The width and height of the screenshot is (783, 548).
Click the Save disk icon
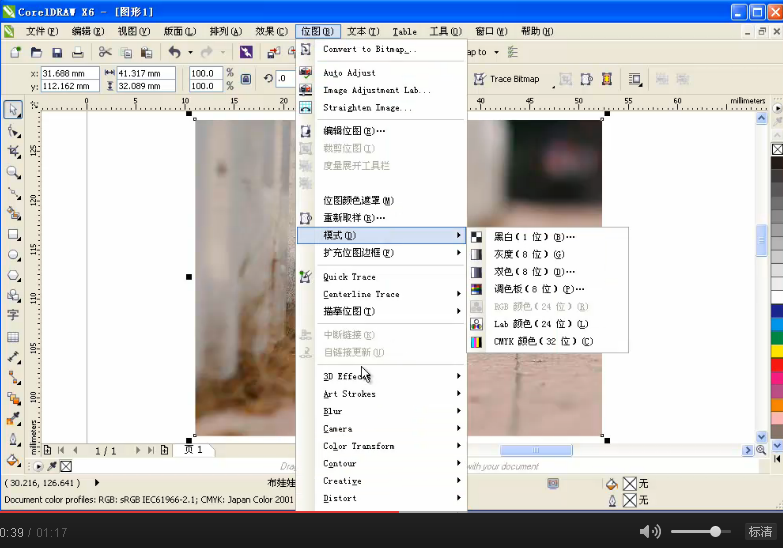pos(57,52)
